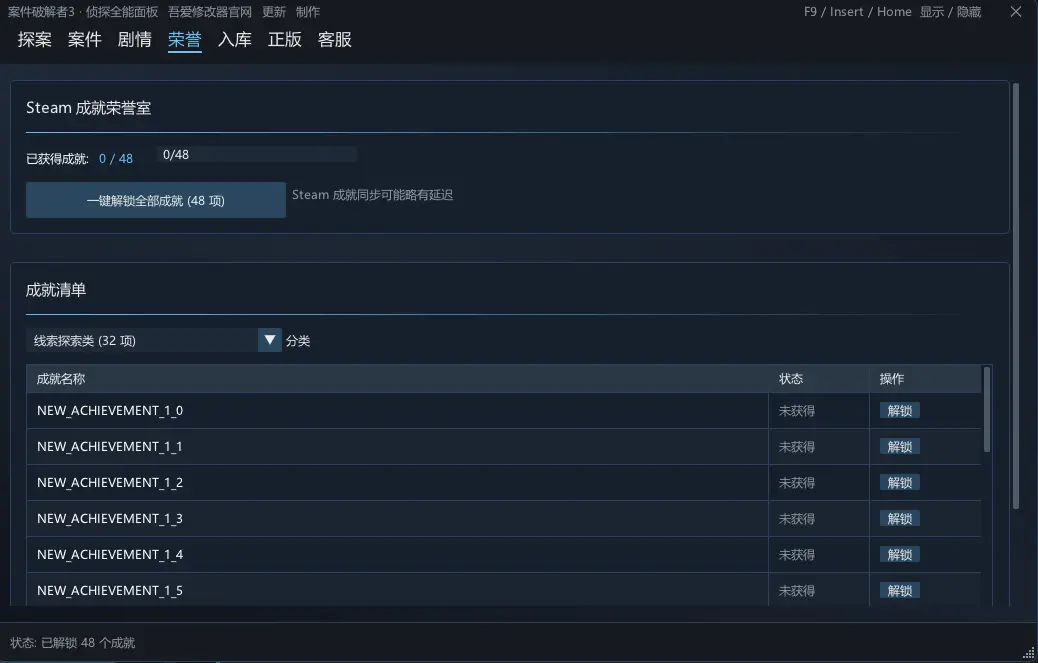
Task: Click 制作 in the title bar
Action: [x=308, y=12]
